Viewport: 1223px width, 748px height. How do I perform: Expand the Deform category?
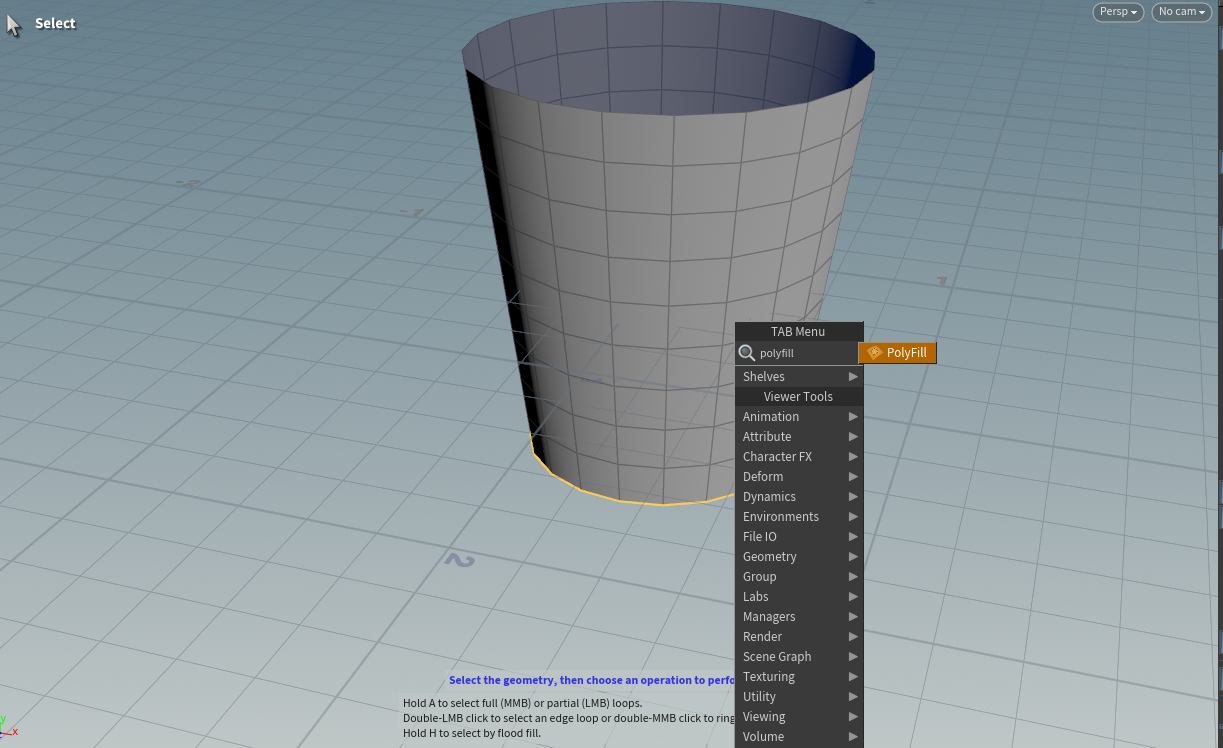coord(798,476)
